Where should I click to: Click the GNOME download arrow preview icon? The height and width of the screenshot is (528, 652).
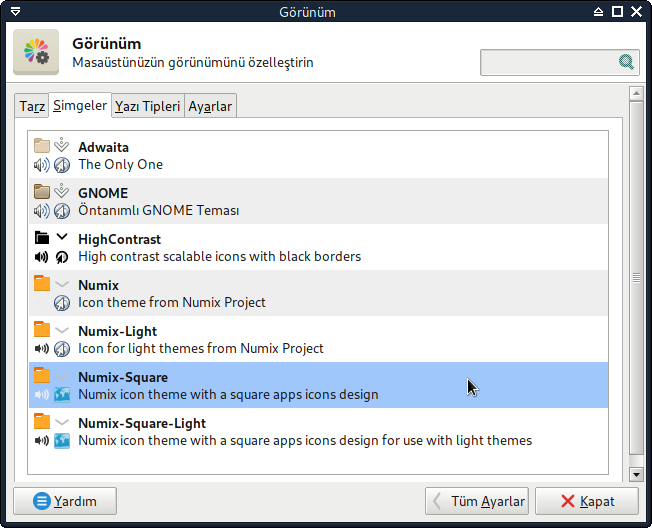(x=62, y=191)
